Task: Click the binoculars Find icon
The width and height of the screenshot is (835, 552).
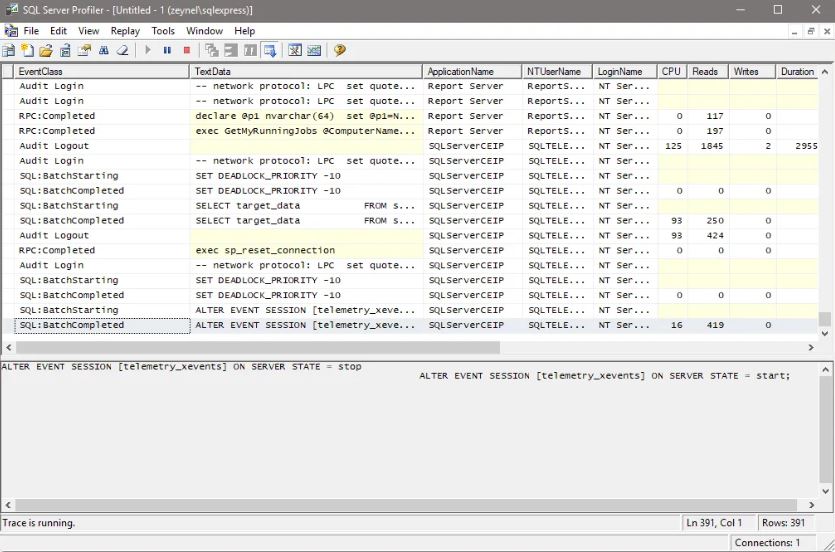Action: point(104,51)
